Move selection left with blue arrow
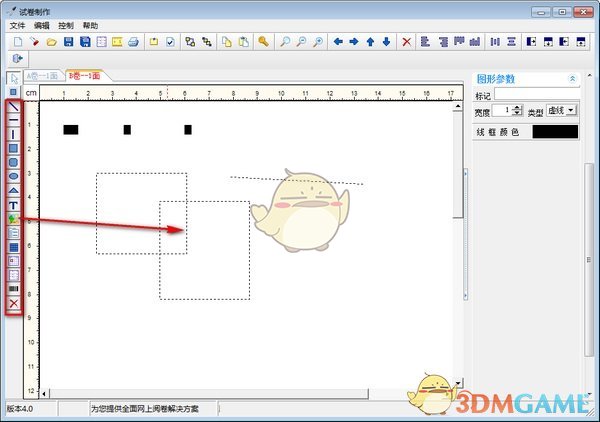Image resolution: width=600 pixels, height=422 pixels. pos(338,41)
